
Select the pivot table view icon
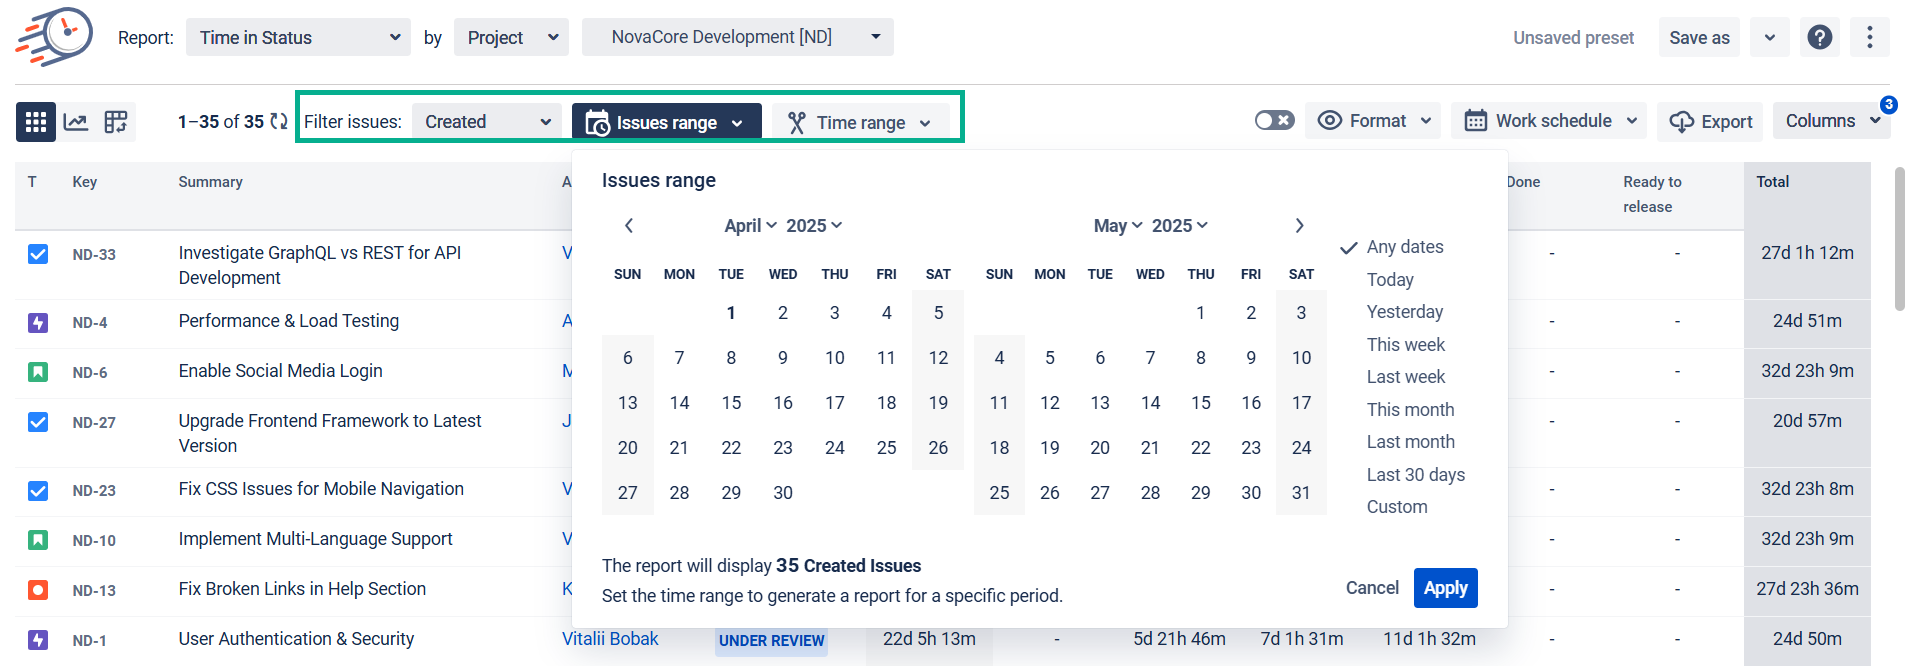[116, 122]
